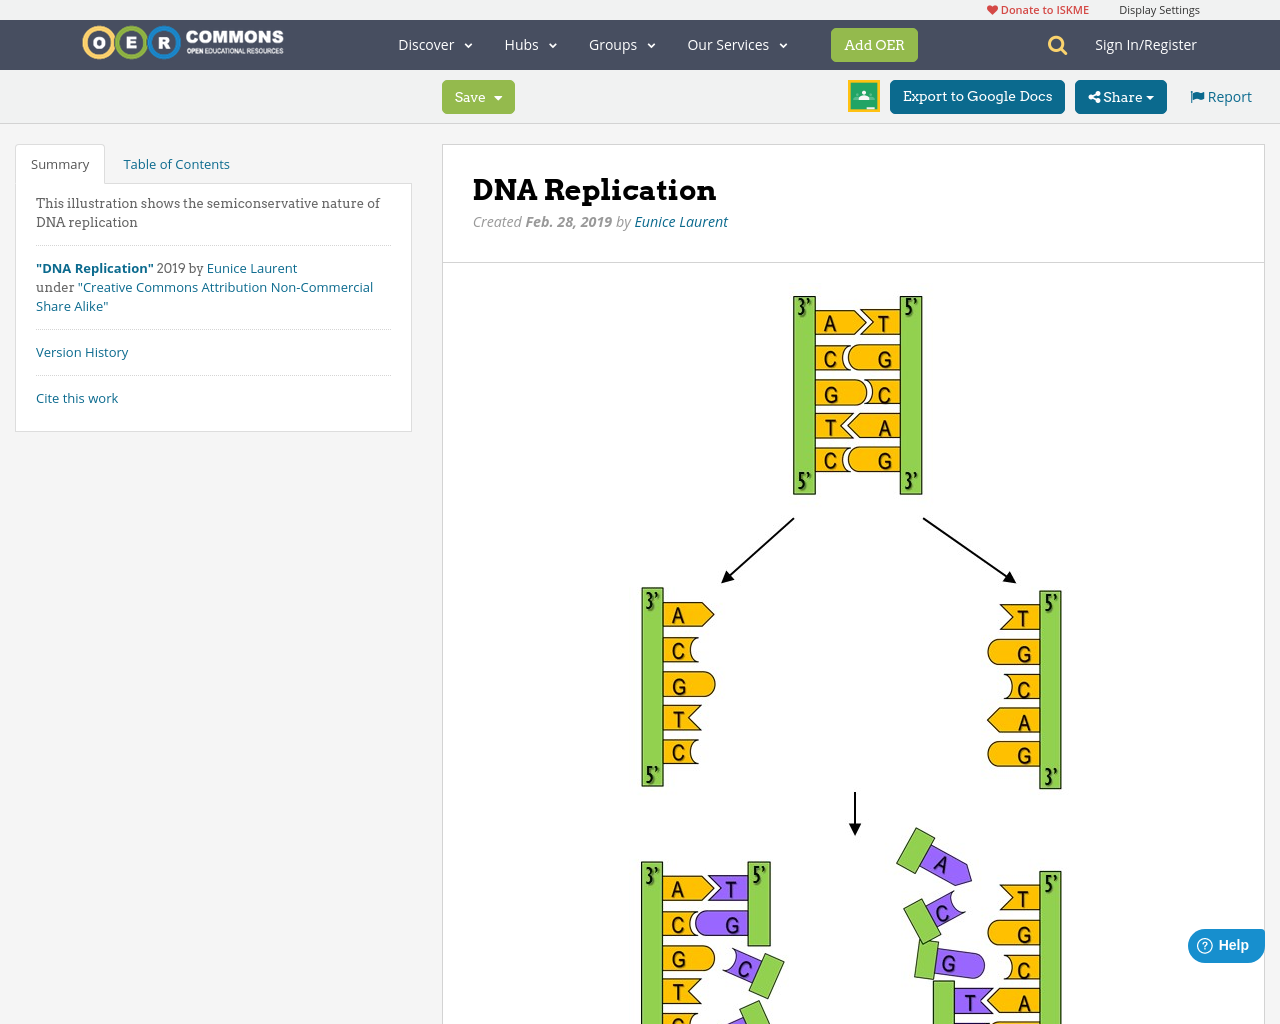
Task: Select the Summary tab
Action: [59, 163]
